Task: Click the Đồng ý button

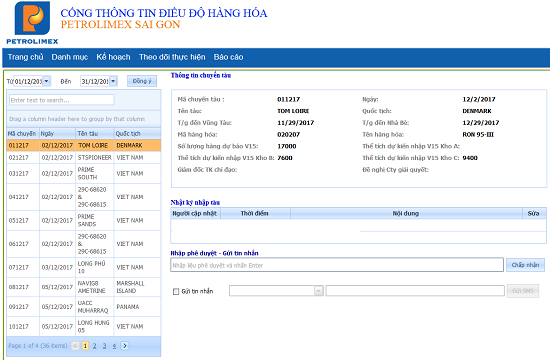Action: (x=142, y=81)
